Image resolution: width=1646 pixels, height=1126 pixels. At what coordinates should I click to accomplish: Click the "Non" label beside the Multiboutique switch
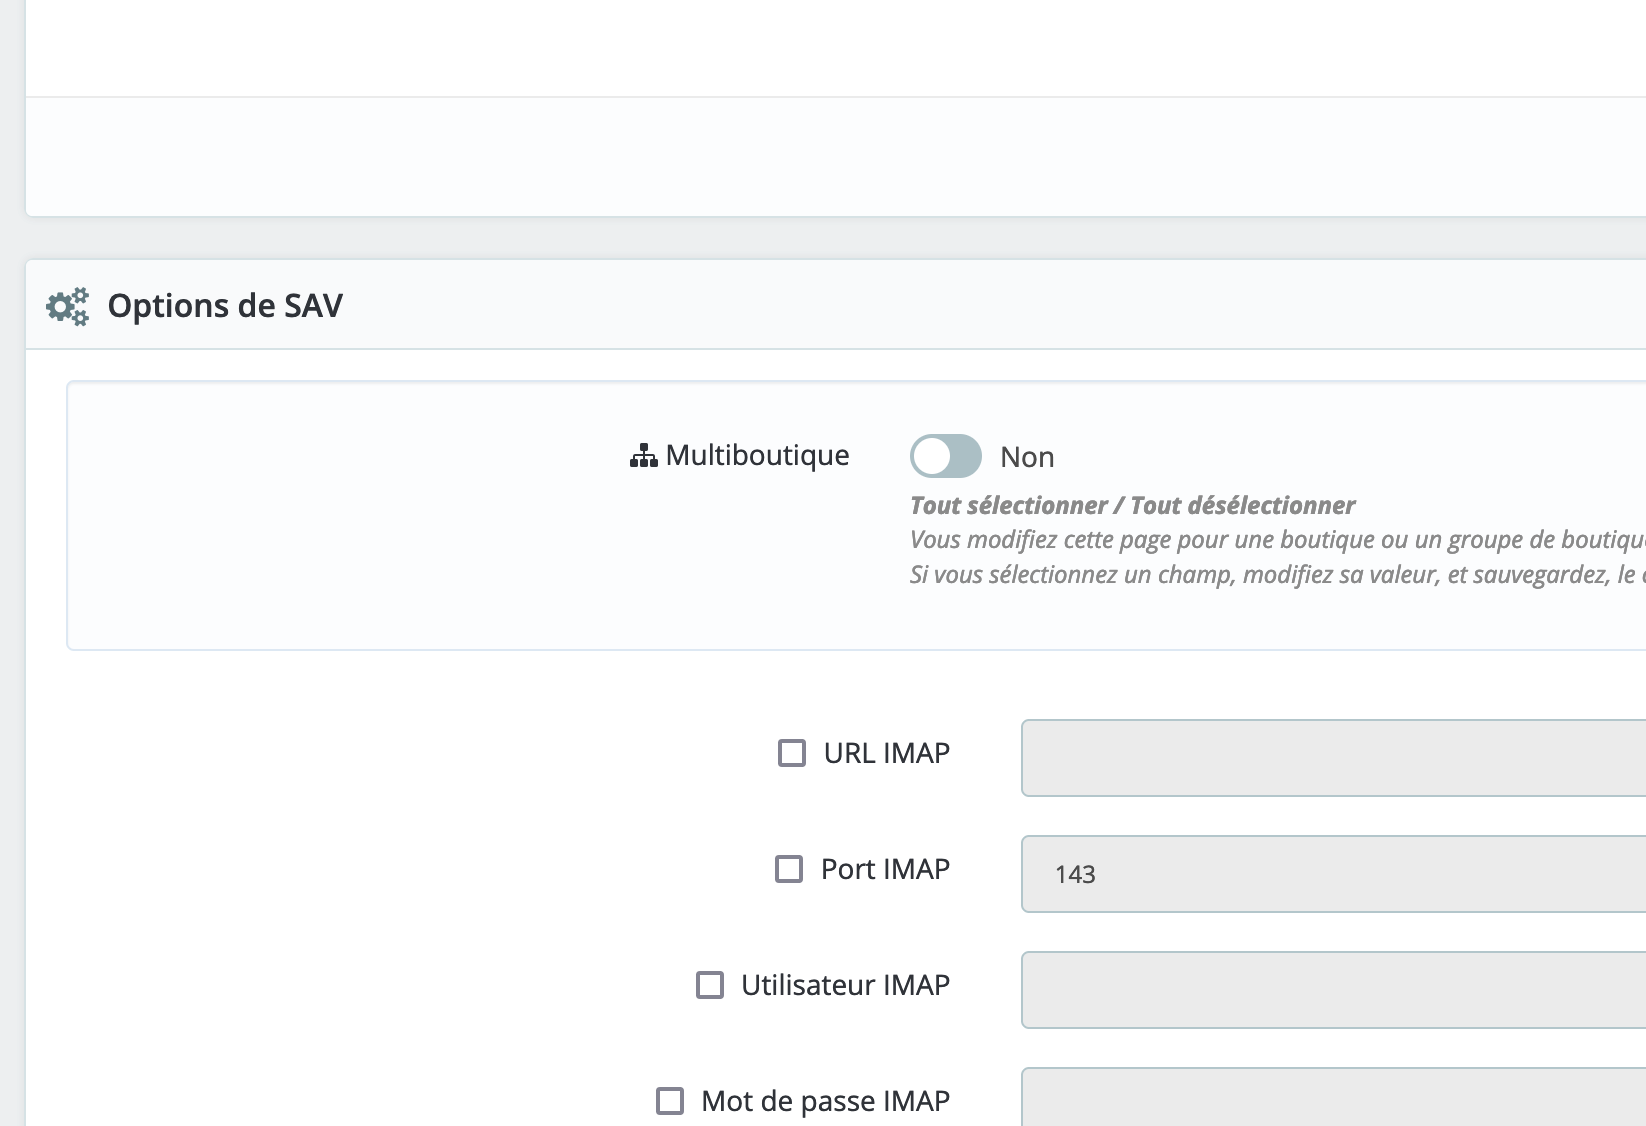(x=1029, y=457)
